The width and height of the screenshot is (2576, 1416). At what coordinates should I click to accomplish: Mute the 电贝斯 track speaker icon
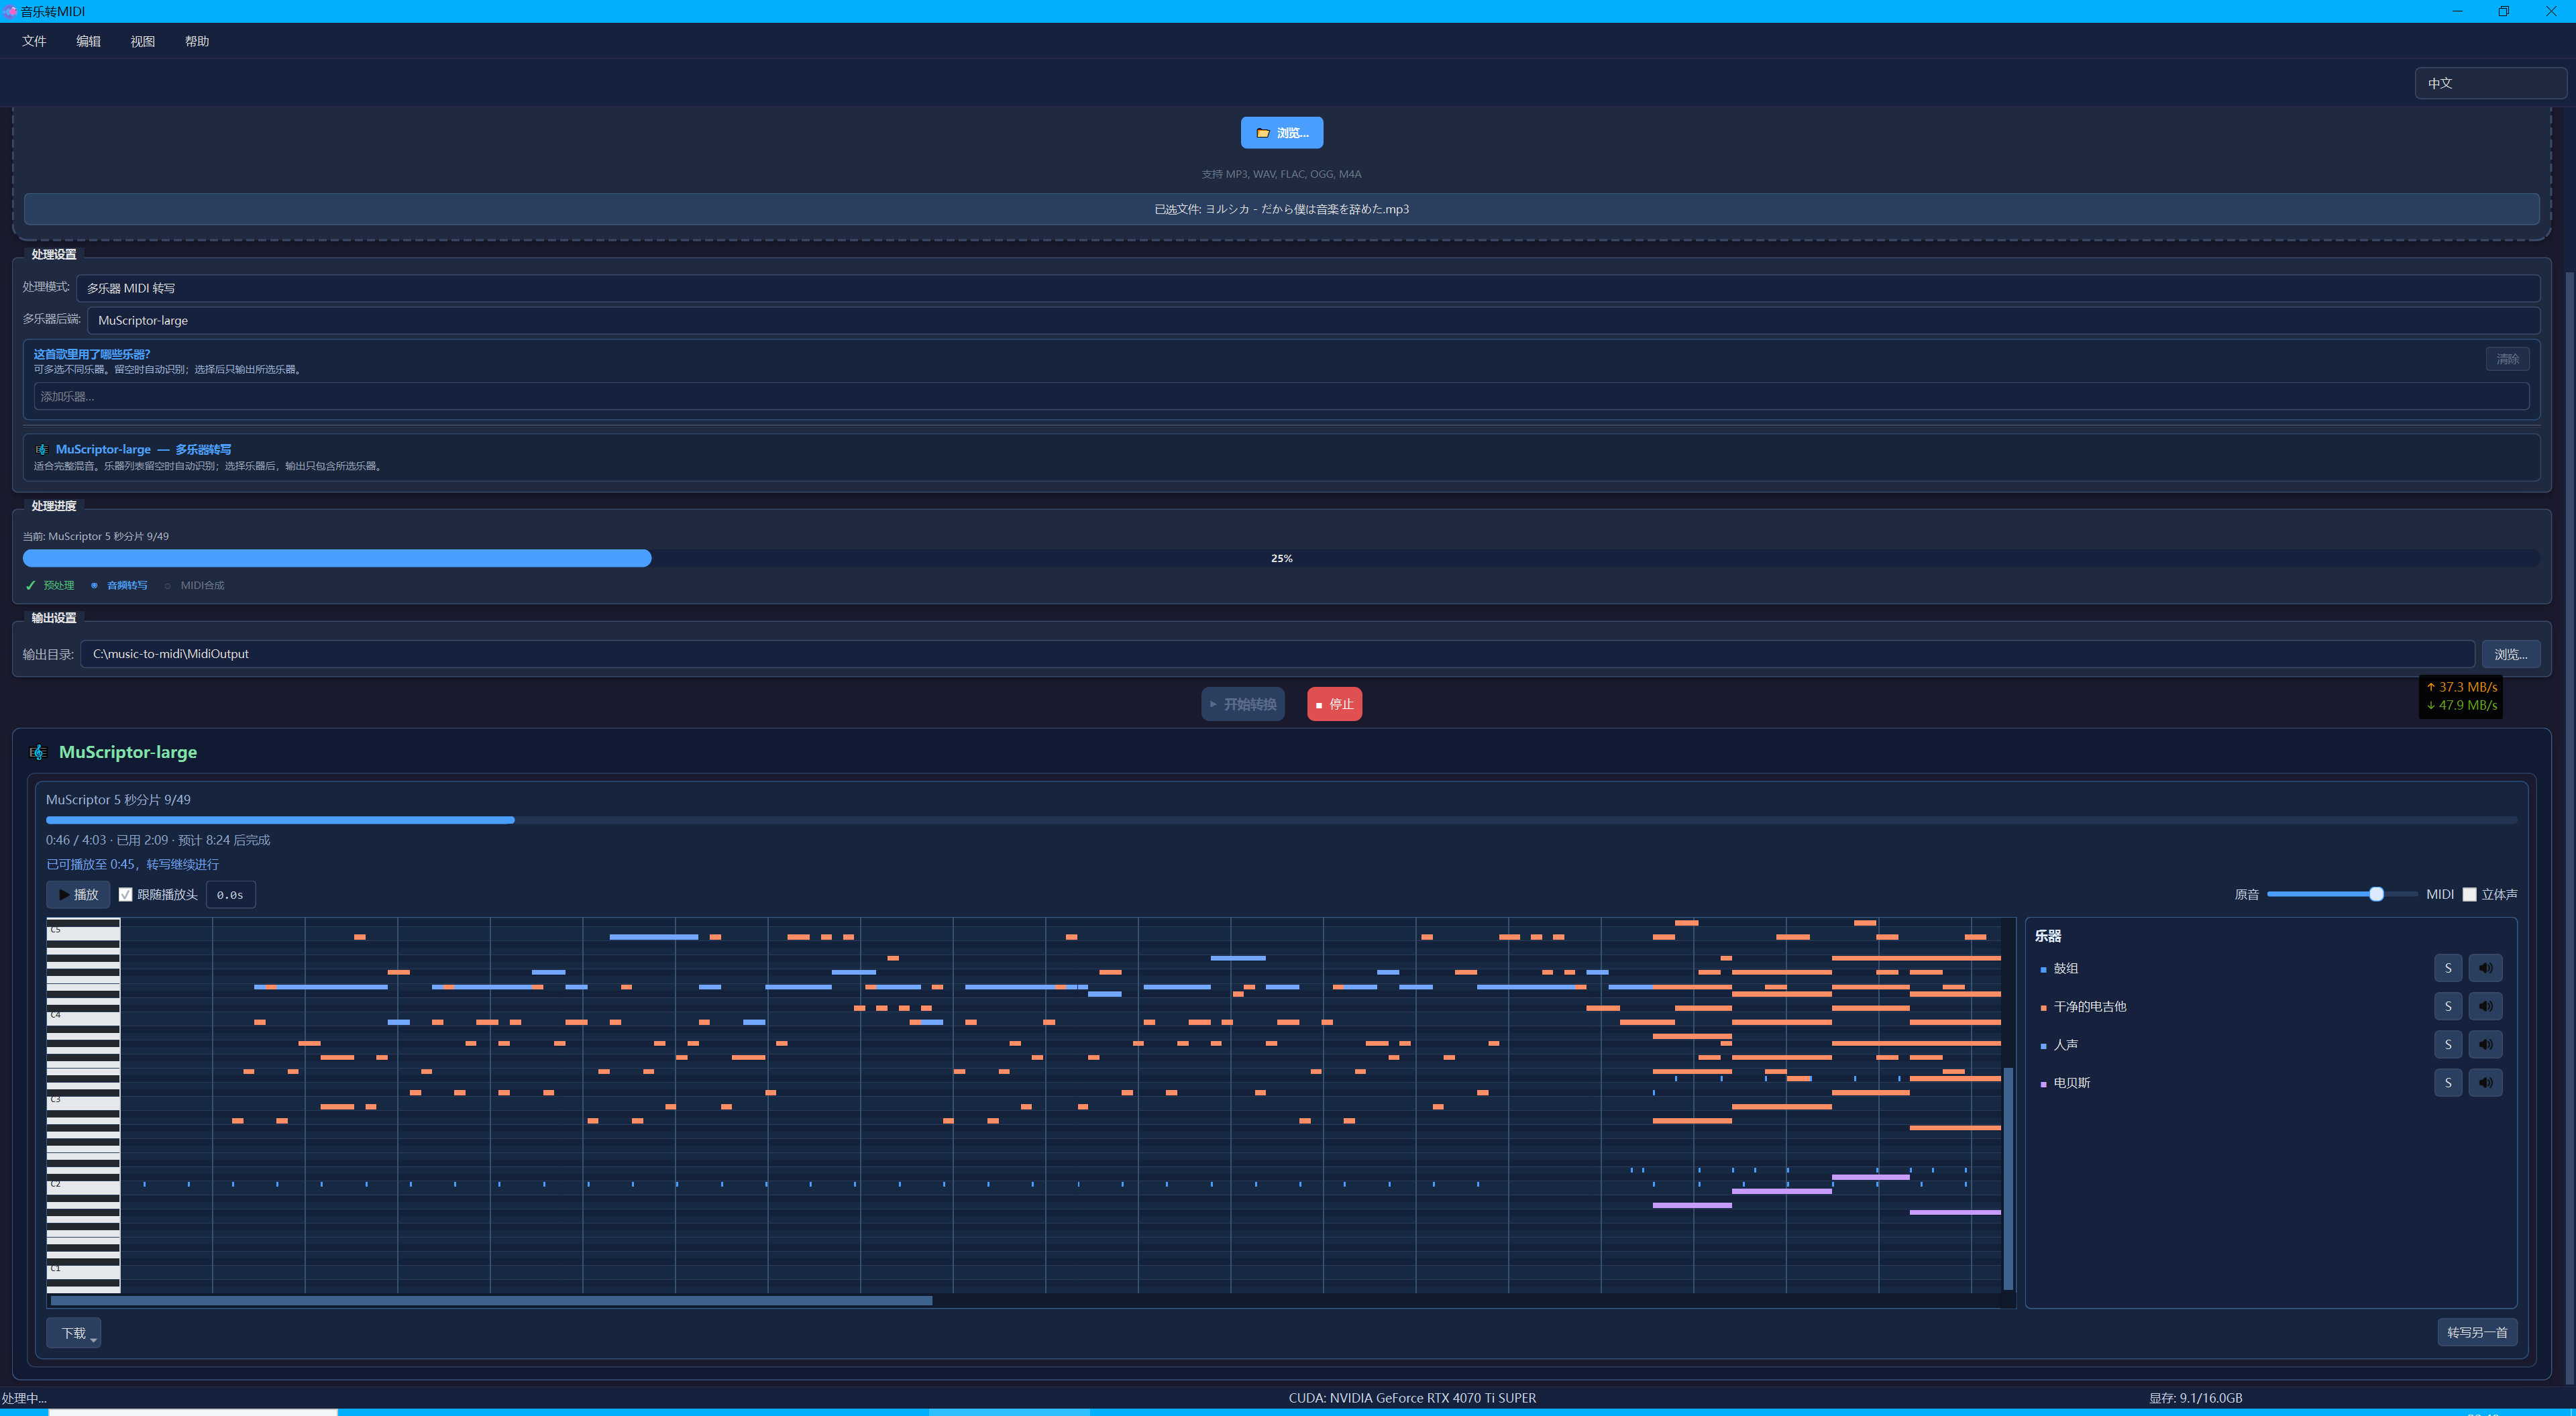(x=2485, y=1082)
